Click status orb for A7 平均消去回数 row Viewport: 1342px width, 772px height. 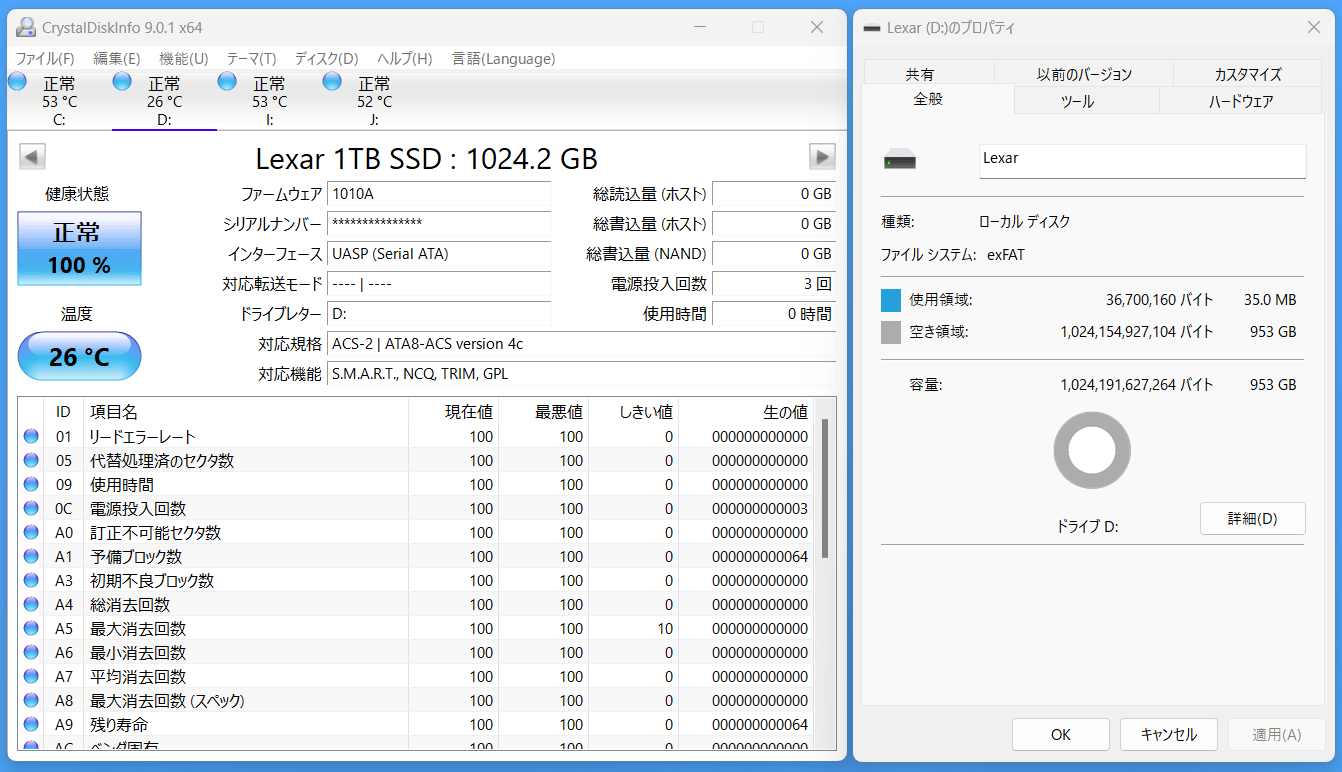tap(31, 677)
